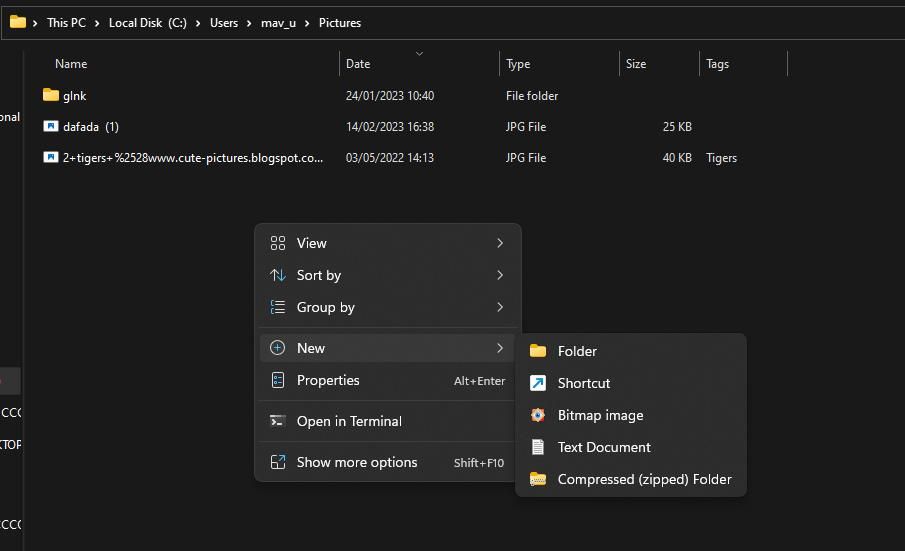Go to the mav_u folder breadcrumb
This screenshot has width=905, height=551.
278,22
